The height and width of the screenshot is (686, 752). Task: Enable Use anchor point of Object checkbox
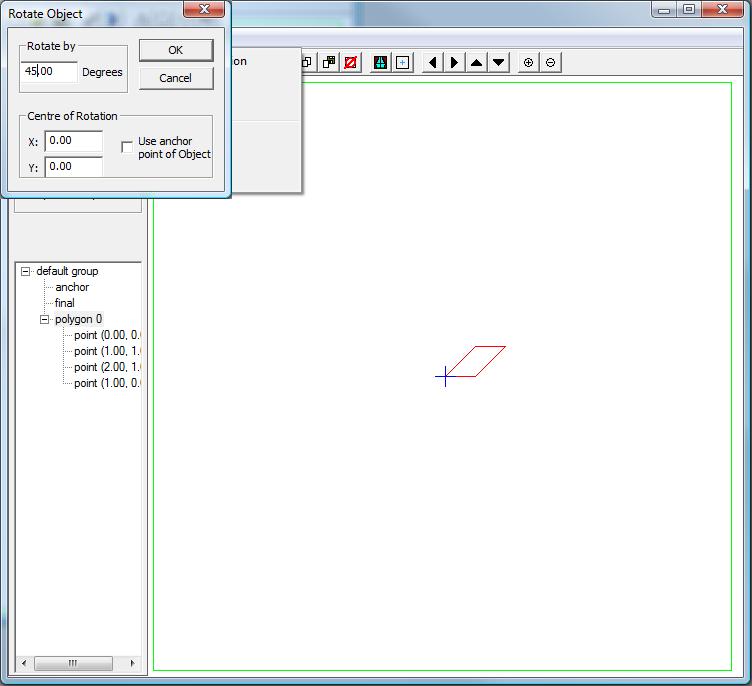127,147
